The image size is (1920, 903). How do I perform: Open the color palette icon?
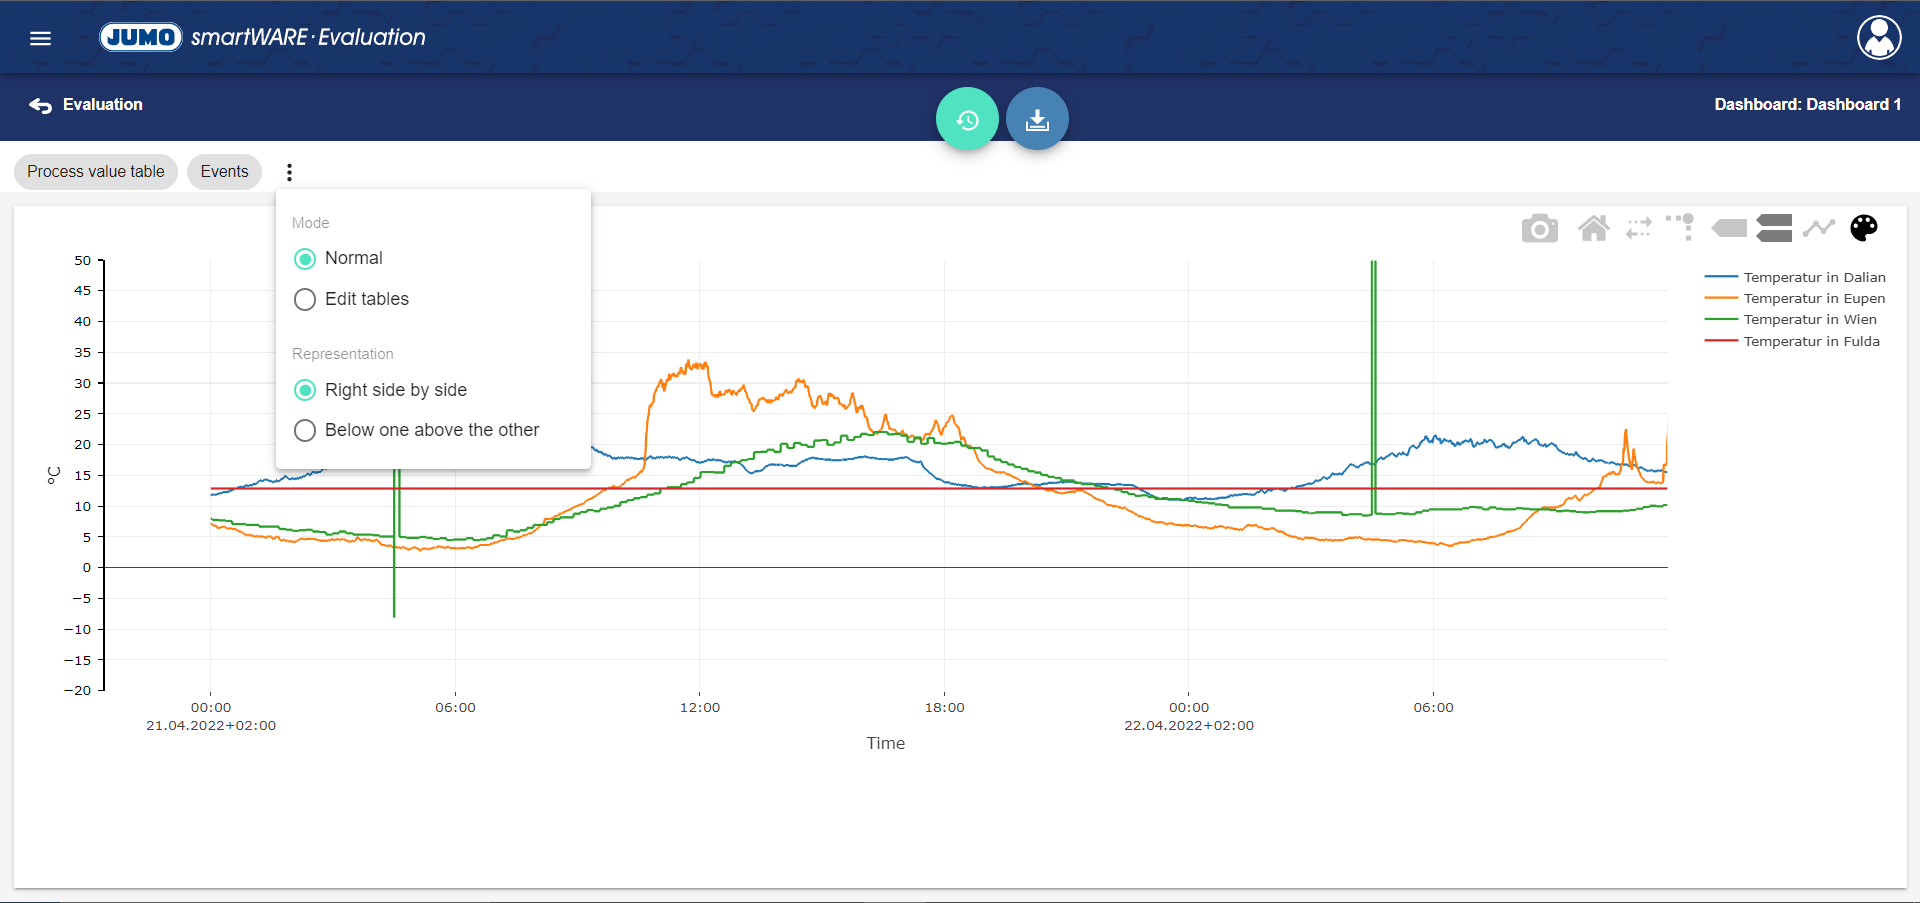pyautogui.click(x=1863, y=228)
